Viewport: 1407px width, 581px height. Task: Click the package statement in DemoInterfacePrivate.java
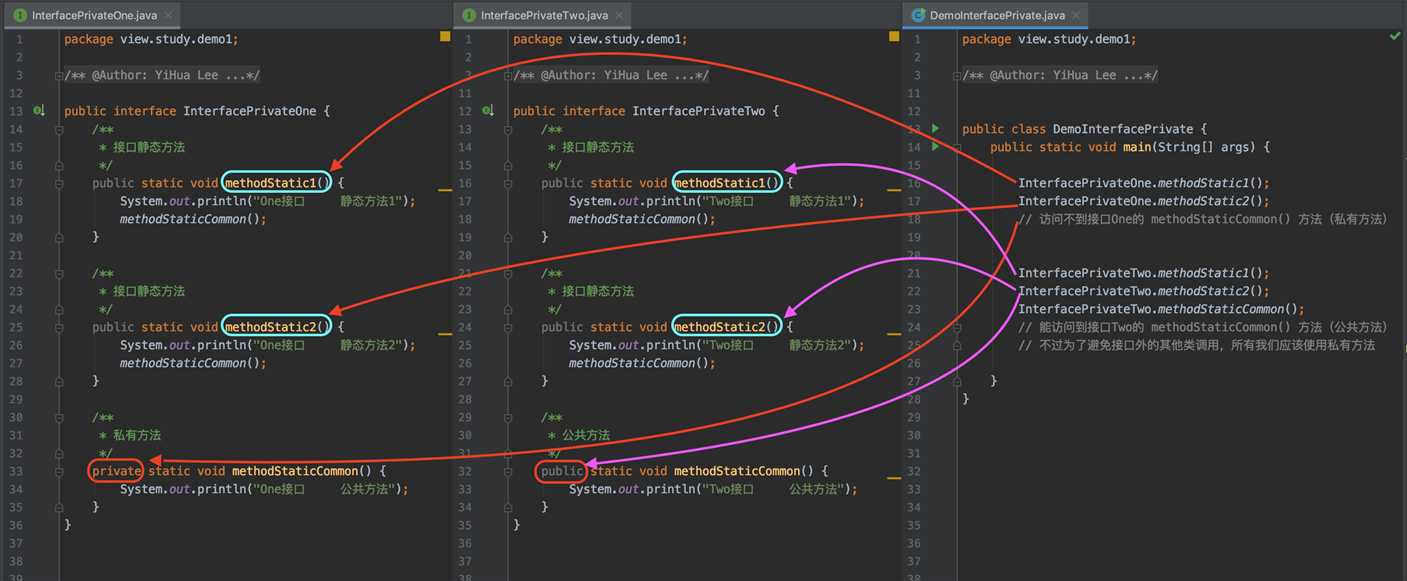[1049, 39]
